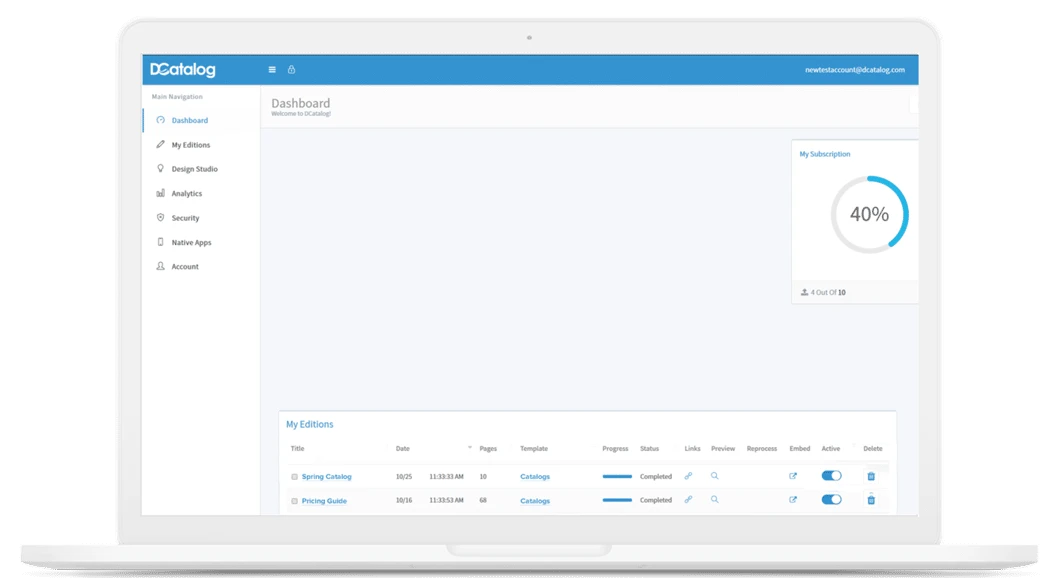Screen dimensions: 1061x578
Task: Delete Pricing Guide with the trash icon
Action: pyautogui.click(x=871, y=500)
